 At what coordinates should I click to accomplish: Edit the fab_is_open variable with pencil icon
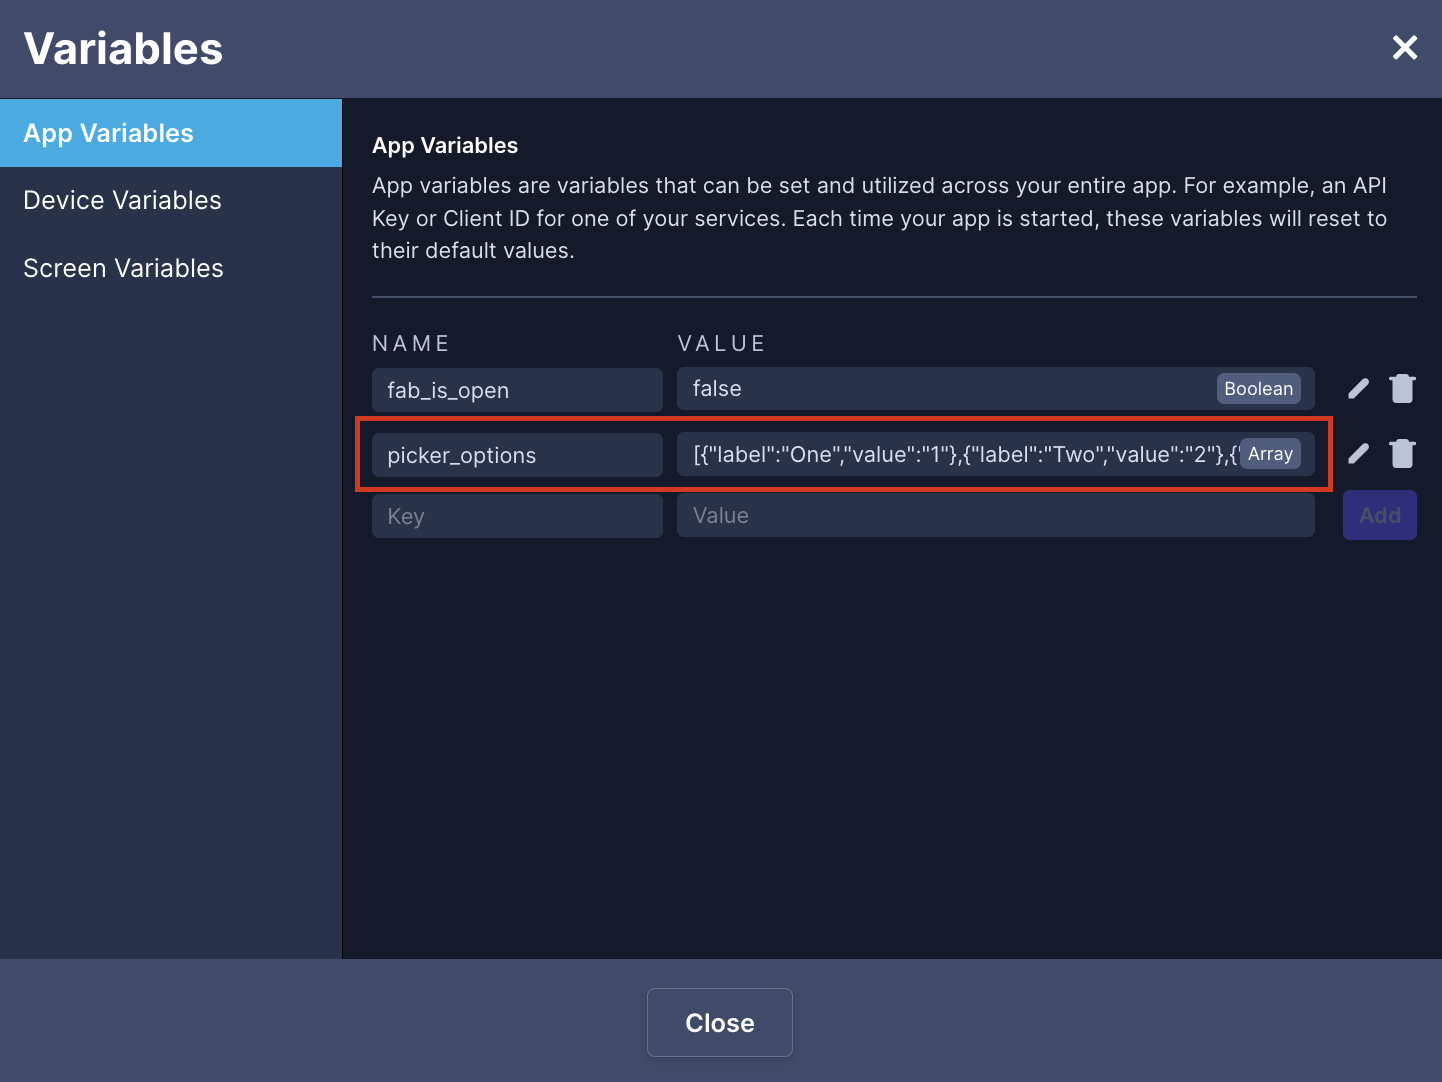[x=1358, y=389]
